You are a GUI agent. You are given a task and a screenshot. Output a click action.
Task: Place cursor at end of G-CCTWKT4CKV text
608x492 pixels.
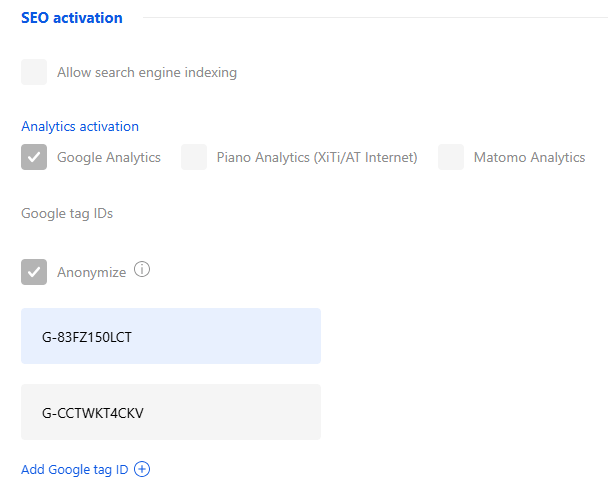click(x=146, y=412)
